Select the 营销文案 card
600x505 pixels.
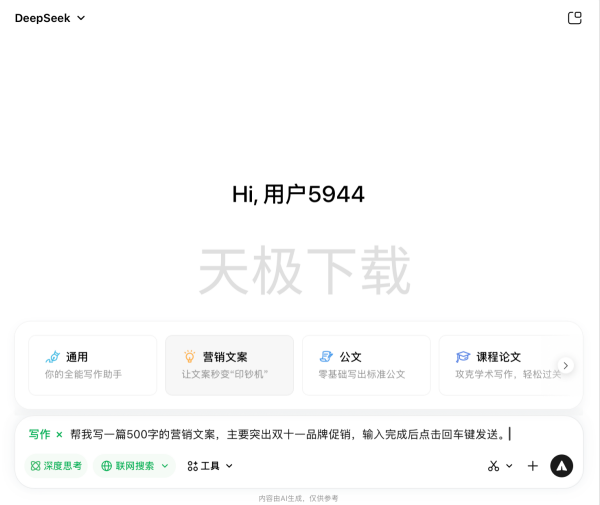pos(229,365)
